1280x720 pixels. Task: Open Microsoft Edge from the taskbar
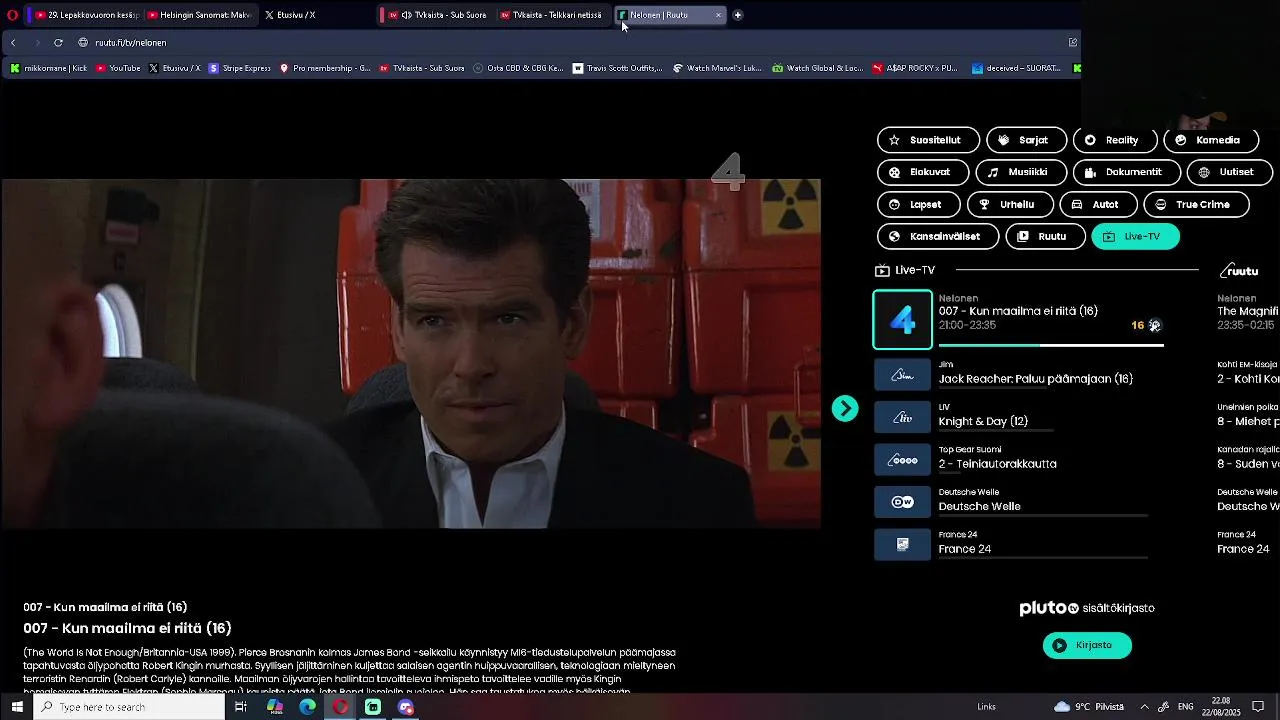(x=307, y=707)
